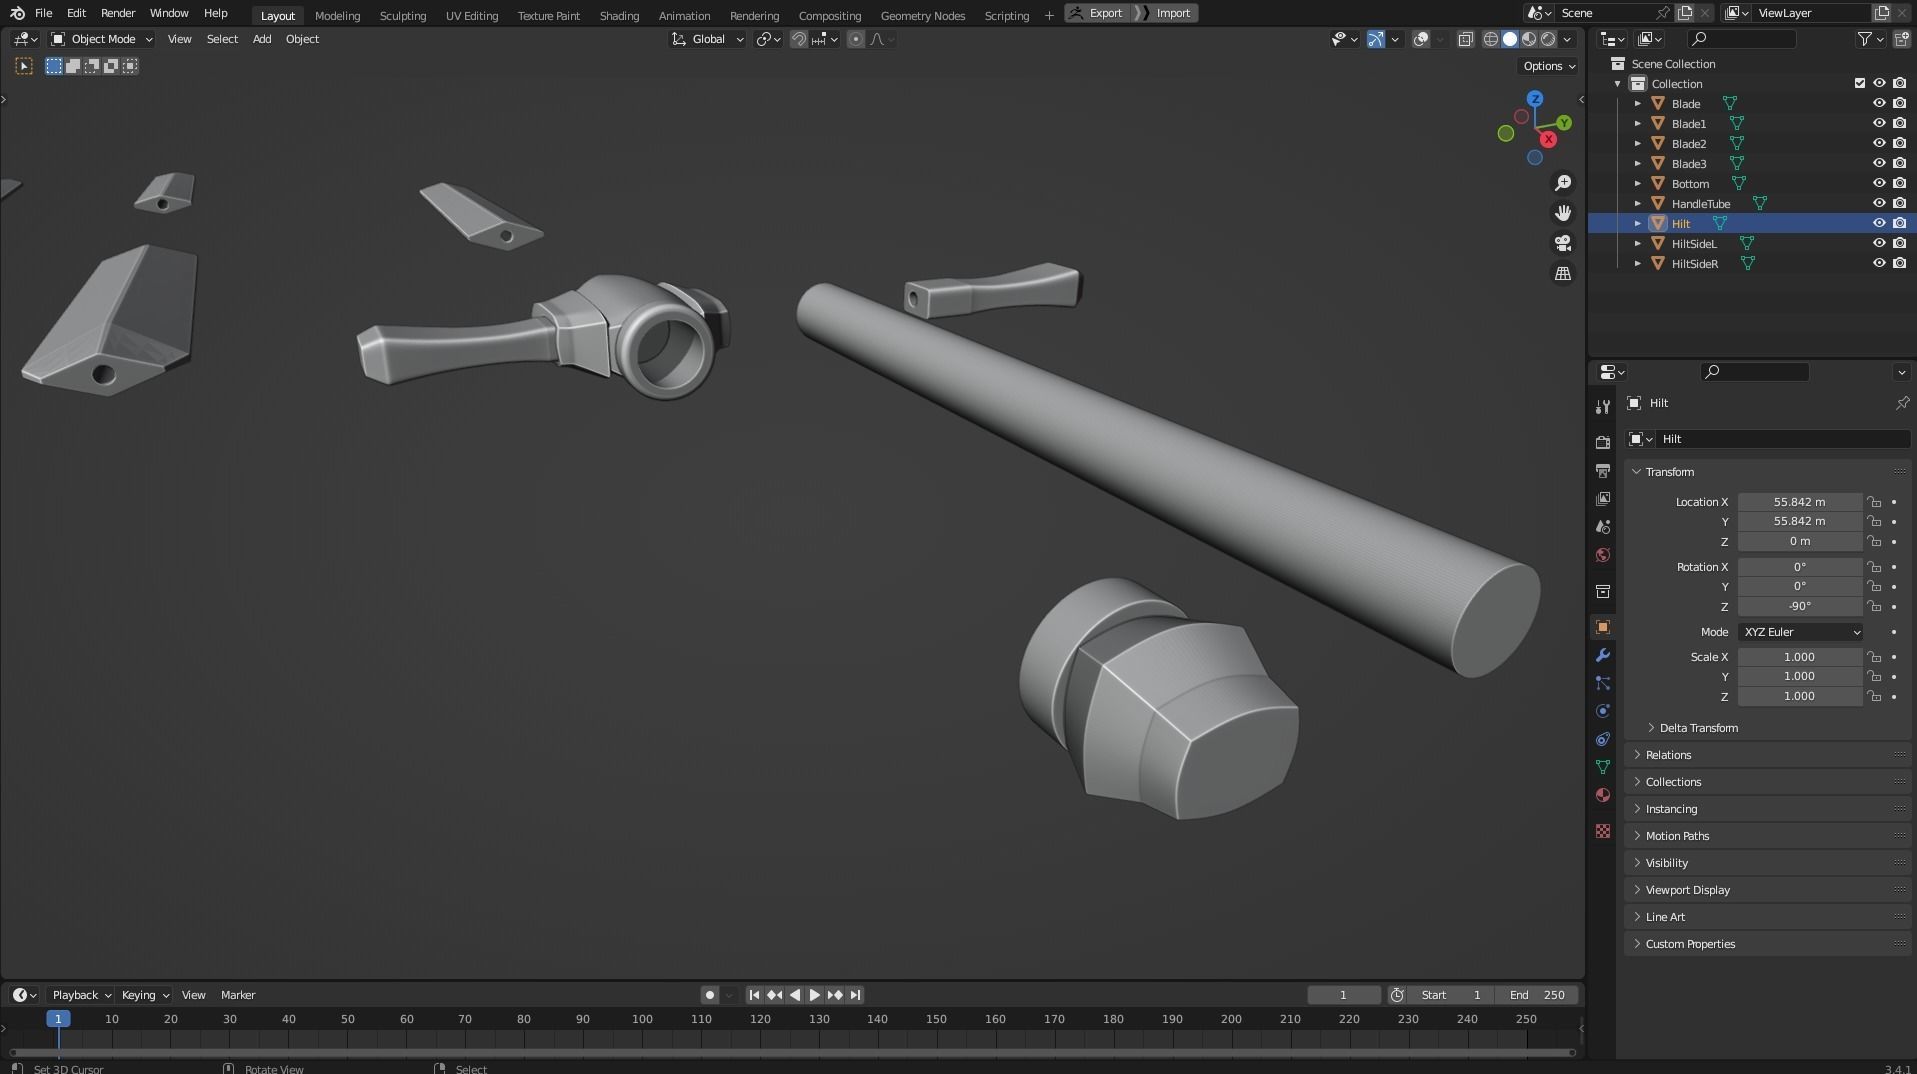This screenshot has height=1074, width=1917.
Task: Switch perspective/orthographic with the grid gizmo
Action: pyautogui.click(x=1562, y=273)
